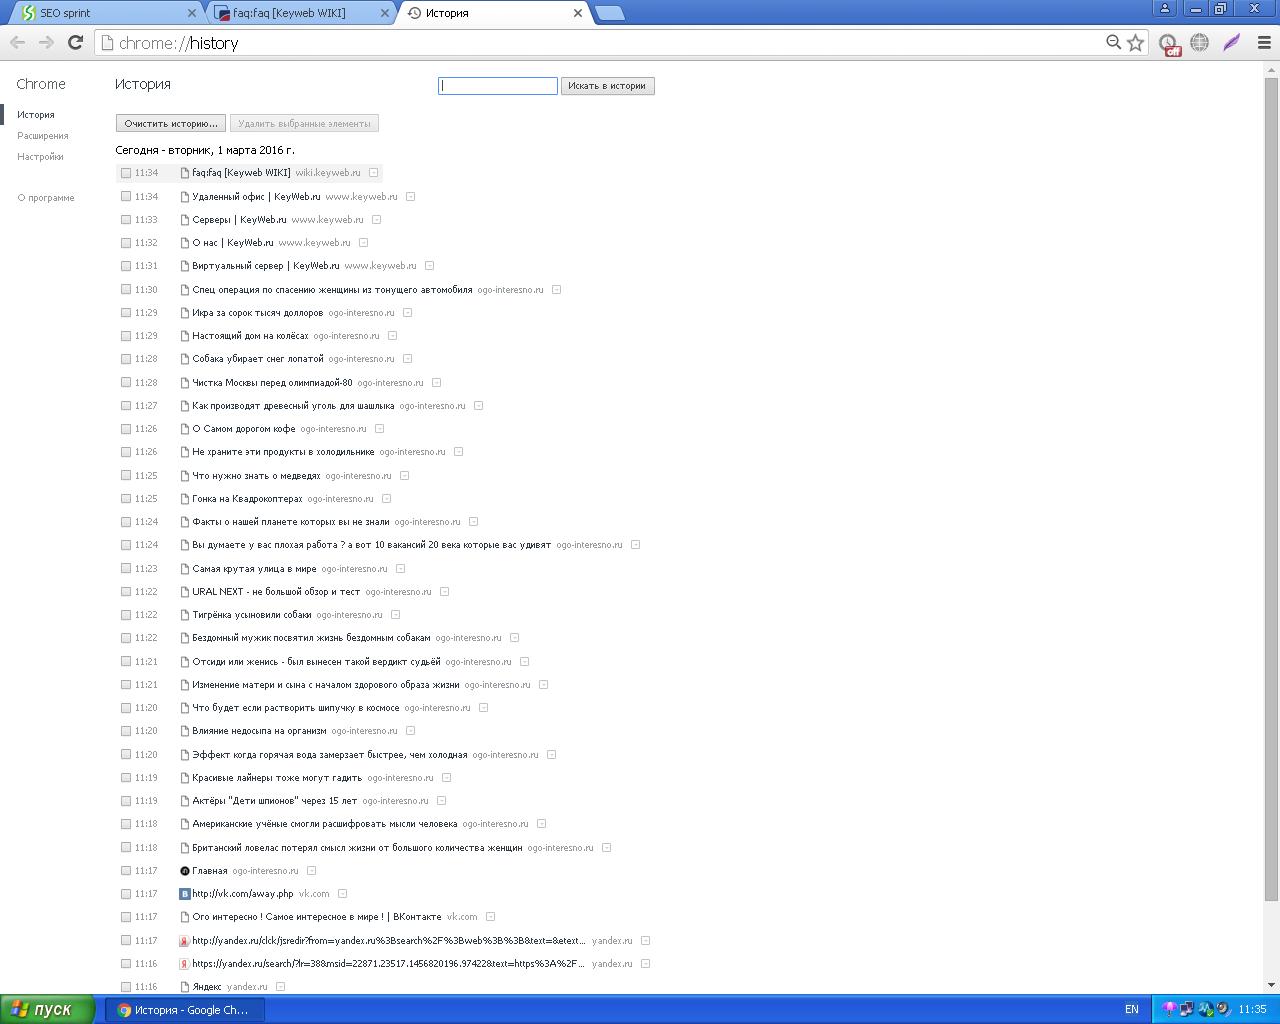
Task: Open dropdown for 'Настоящий дом на колёсах'
Action: tap(392, 336)
